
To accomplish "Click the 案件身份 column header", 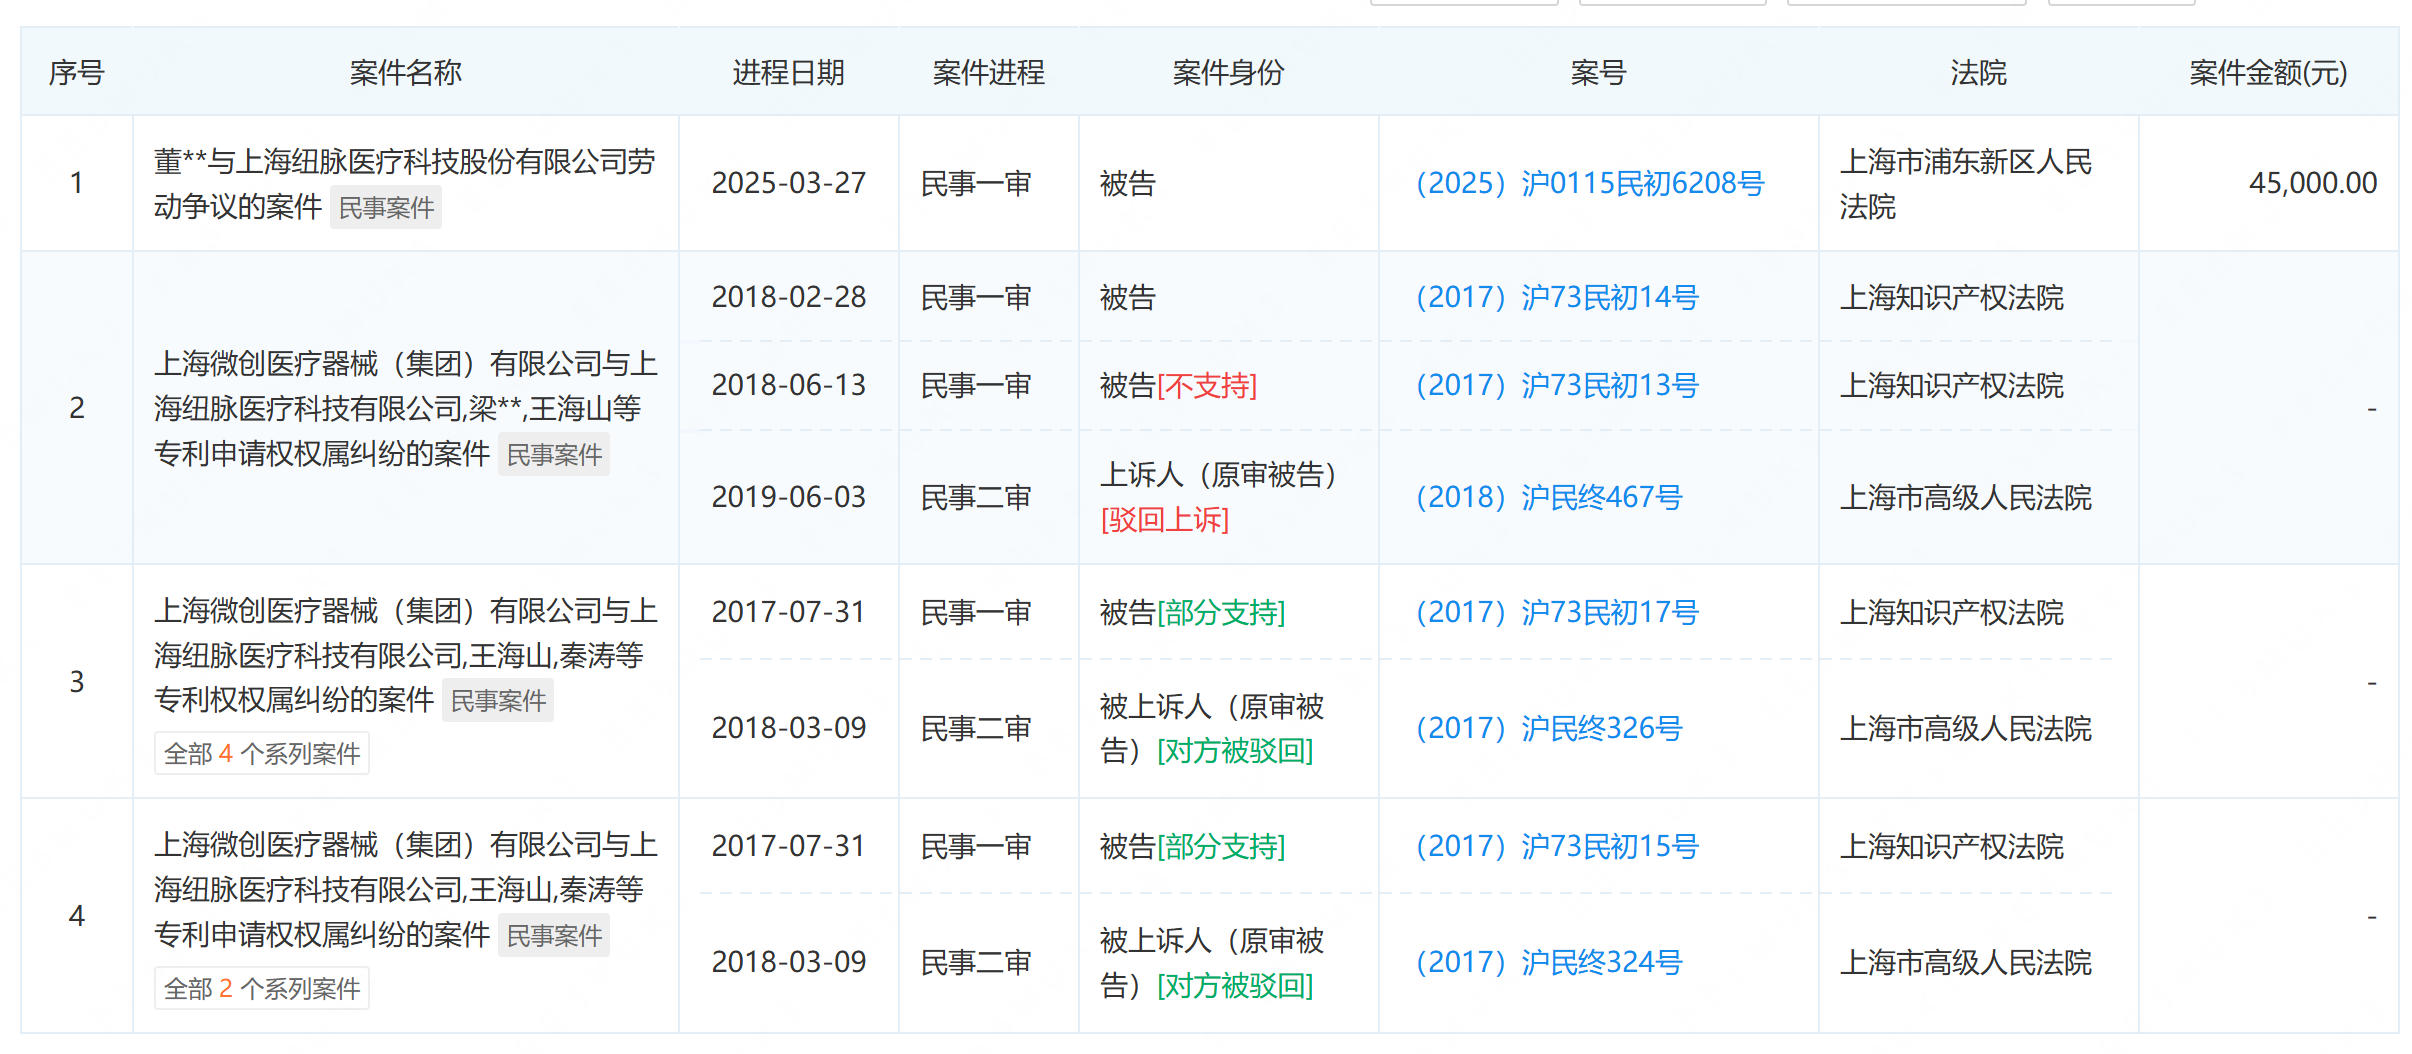I will (x=1228, y=72).
